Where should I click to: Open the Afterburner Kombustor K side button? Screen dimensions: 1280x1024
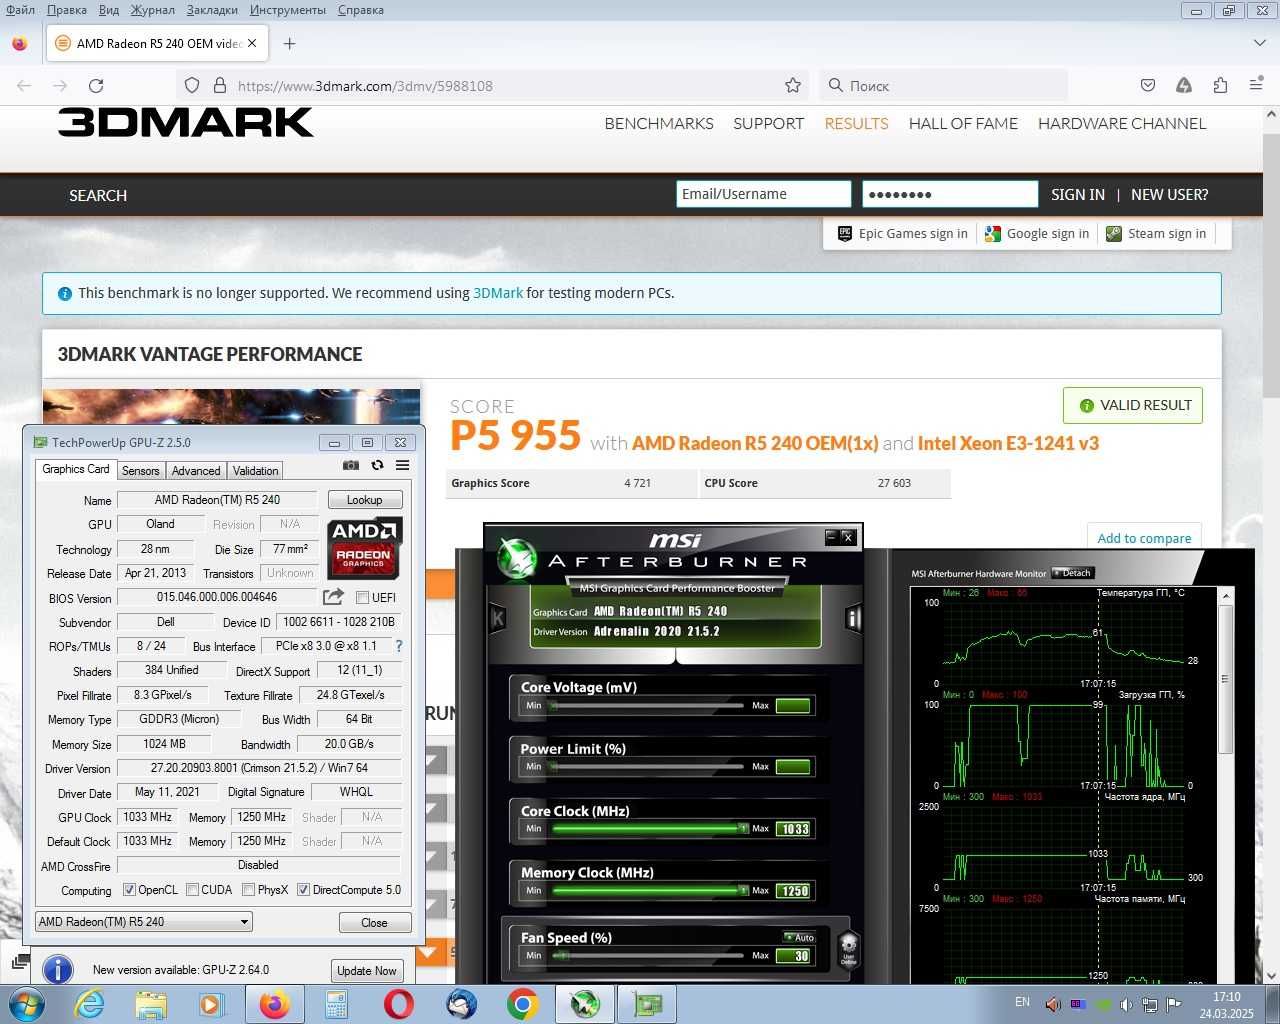[497, 619]
